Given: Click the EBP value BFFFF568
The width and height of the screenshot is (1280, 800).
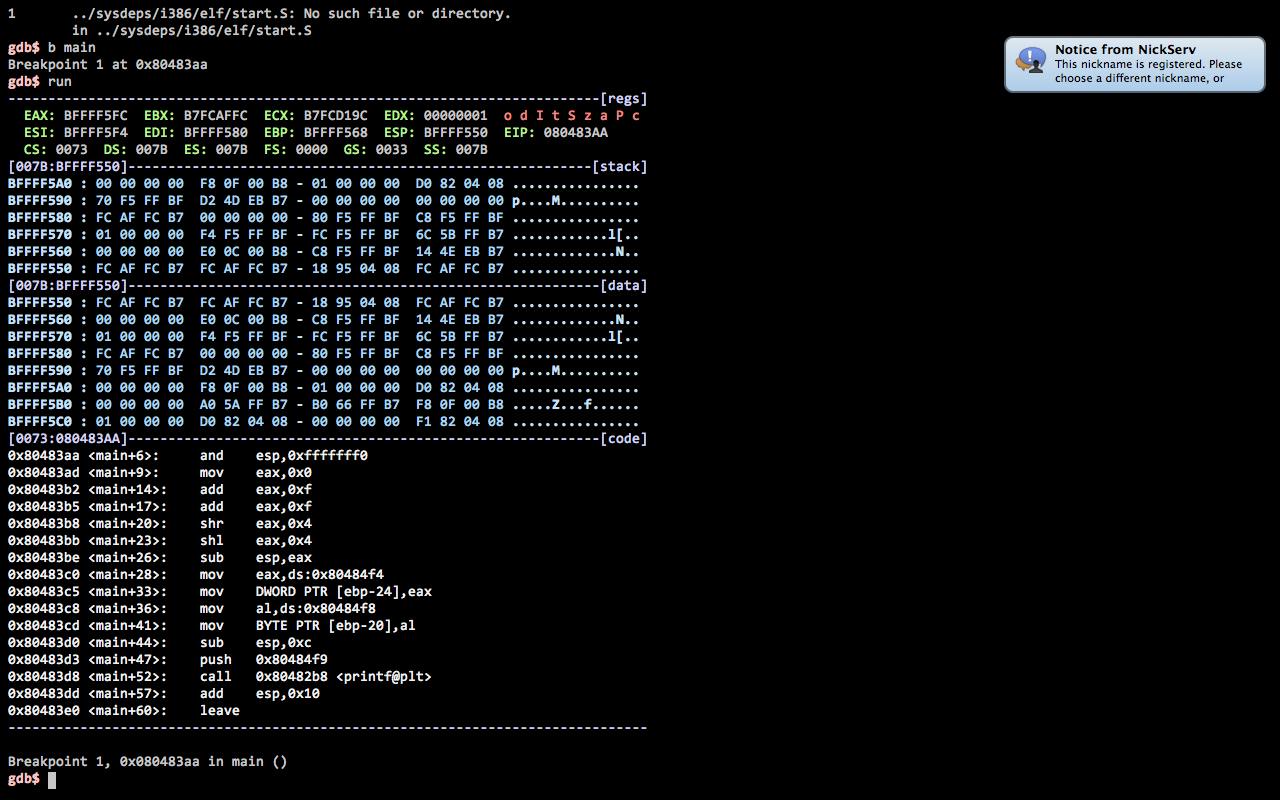Looking at the screenshot, I should [336, 132].
